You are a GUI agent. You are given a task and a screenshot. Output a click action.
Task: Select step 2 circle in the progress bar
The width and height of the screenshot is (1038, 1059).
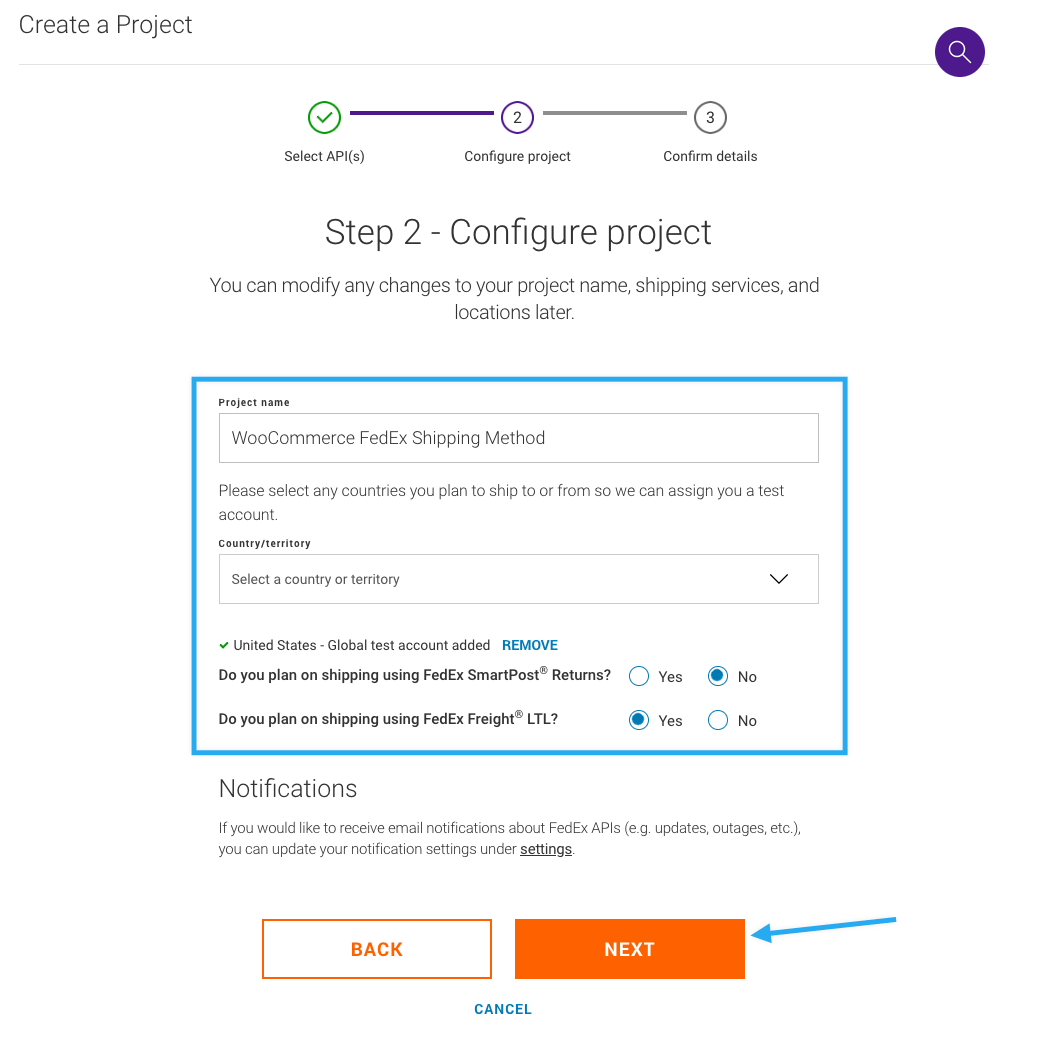coord(517,117)
